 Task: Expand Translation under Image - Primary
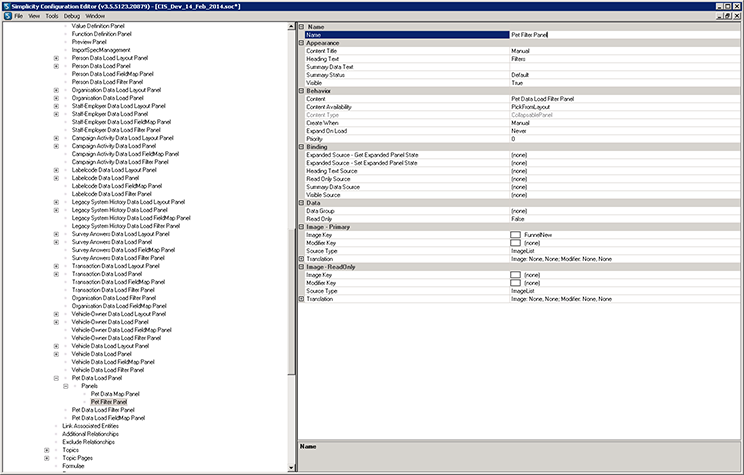301,259
